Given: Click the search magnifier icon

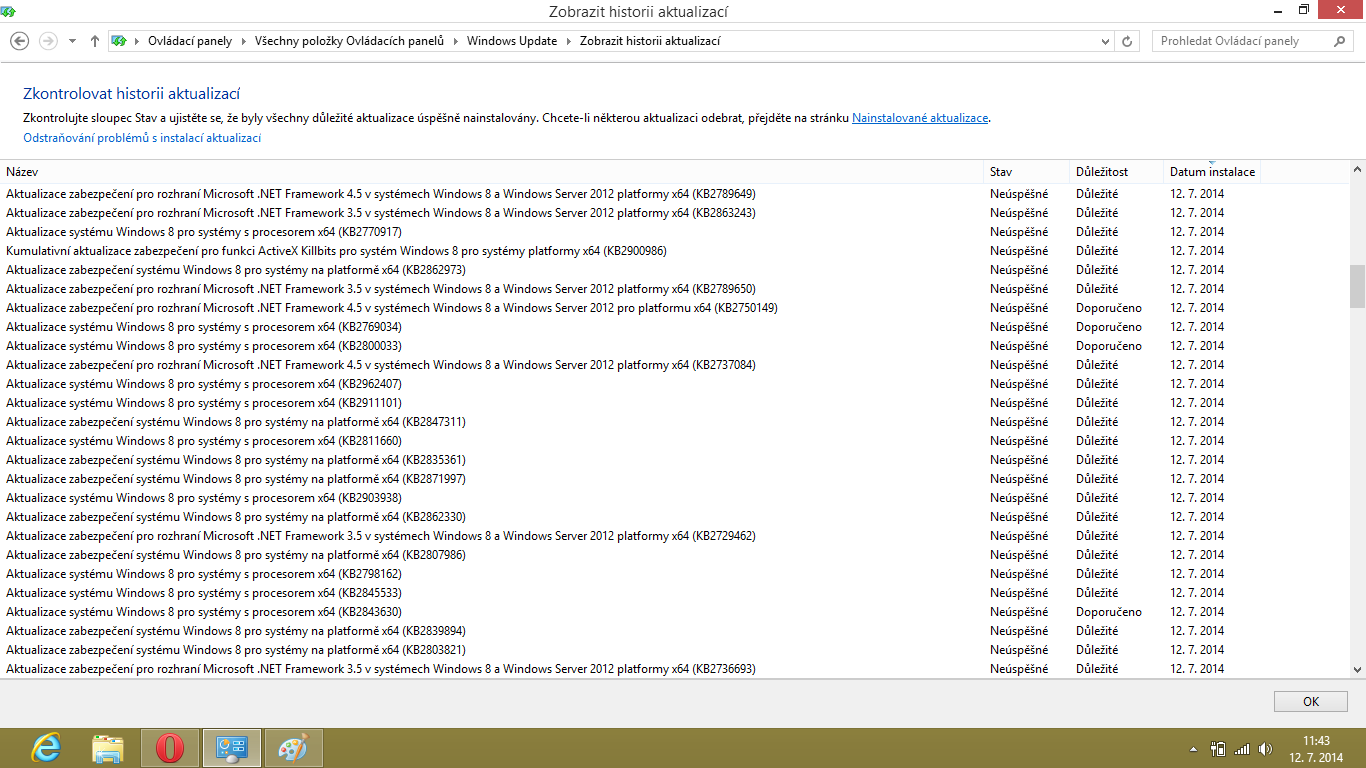Looking at the screenshot, I should click(x=1341, y=41).
